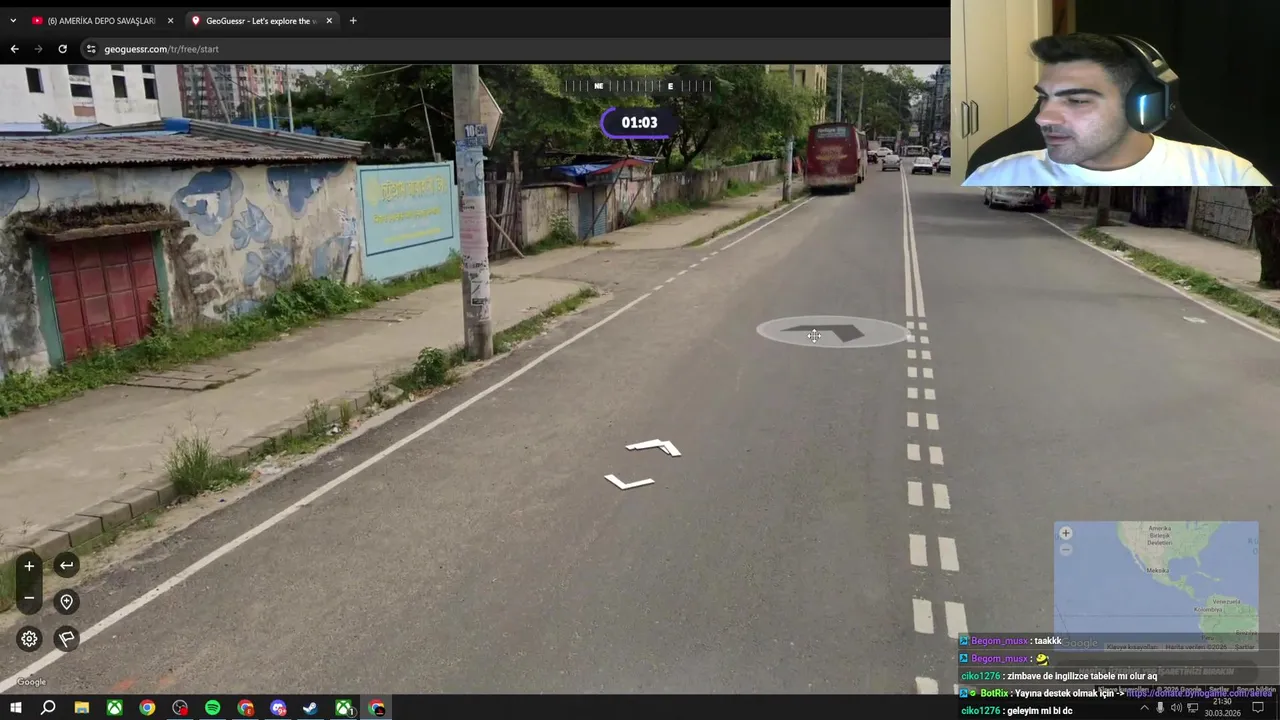Image resolution: width=1280 pixels, height=720 pixels.
Task: Reload the GeoGuessr page
Action: pos(62,49)
